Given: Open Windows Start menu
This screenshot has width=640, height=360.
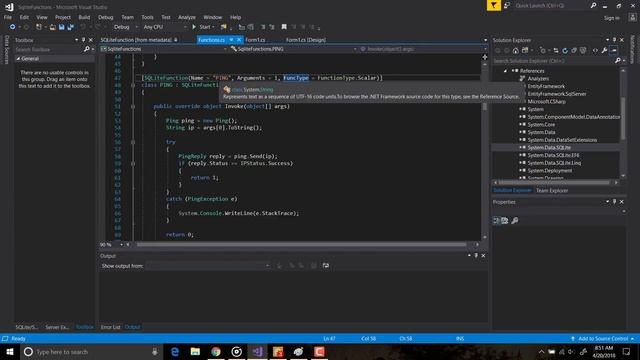Looking at the screenshot, I should point(10,352).
